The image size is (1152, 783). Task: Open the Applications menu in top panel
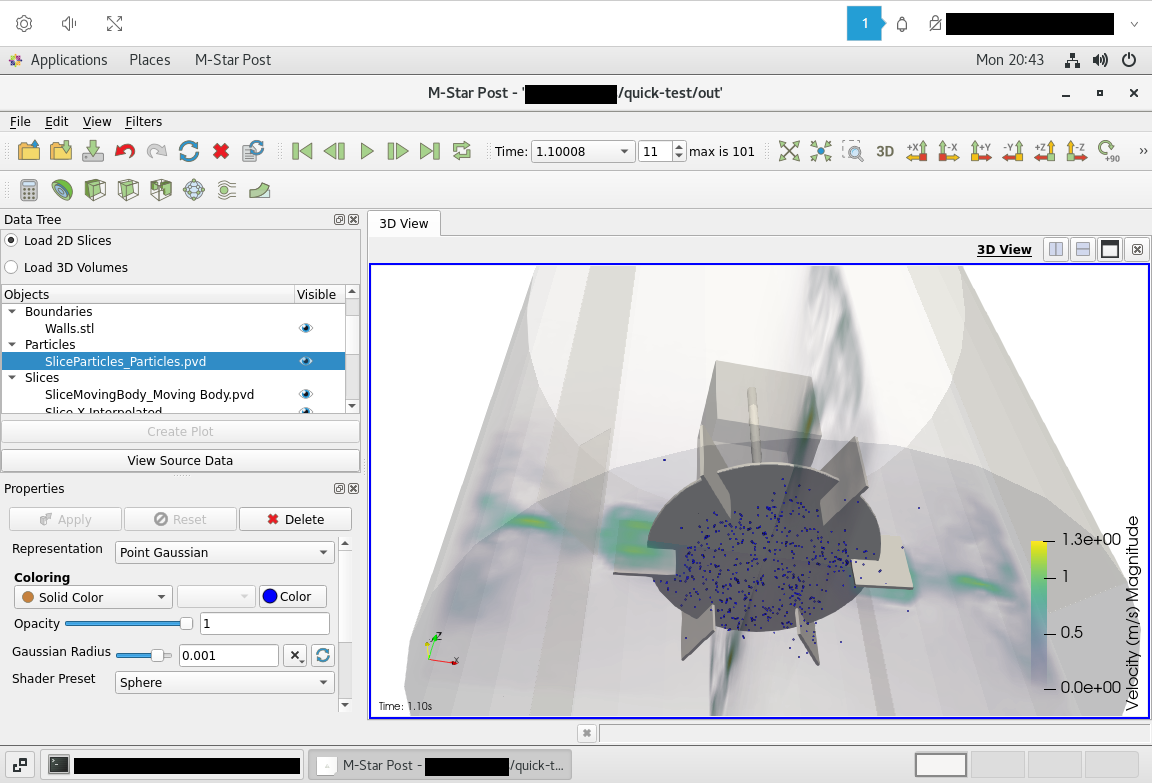68,60
